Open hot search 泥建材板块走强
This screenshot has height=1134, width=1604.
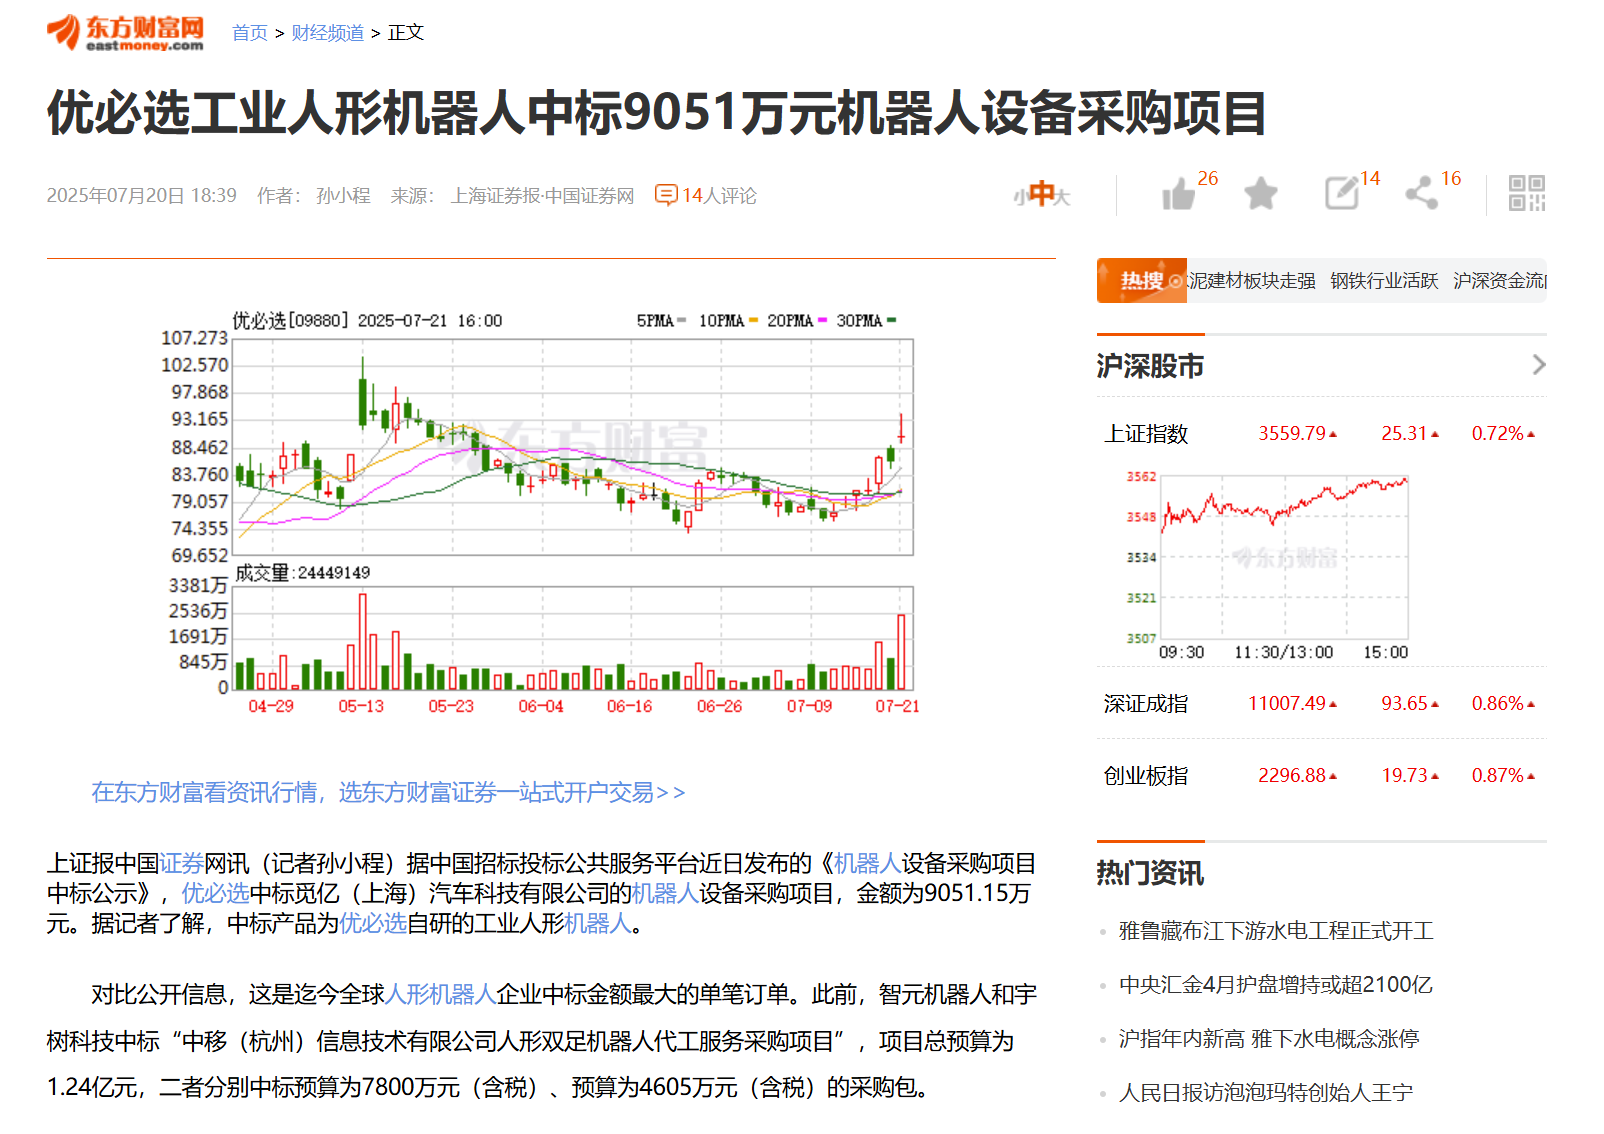tap(1251, 281)
